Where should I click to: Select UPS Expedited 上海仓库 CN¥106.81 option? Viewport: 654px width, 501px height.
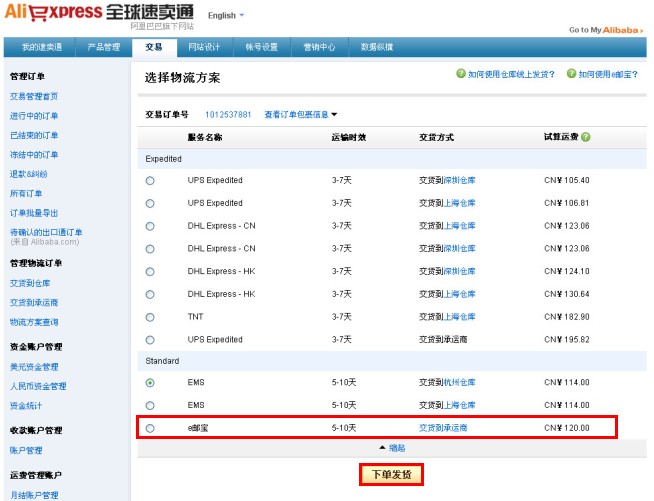coord(150,204)
